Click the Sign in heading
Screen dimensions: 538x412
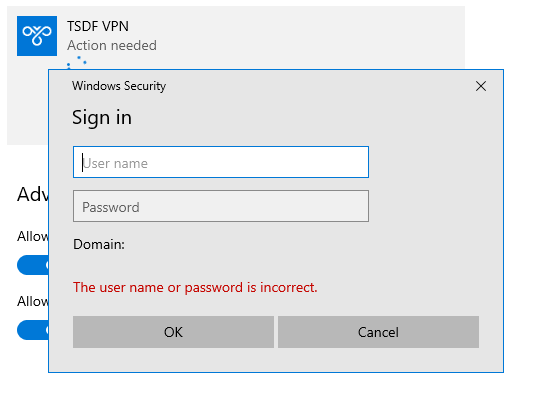102,118
